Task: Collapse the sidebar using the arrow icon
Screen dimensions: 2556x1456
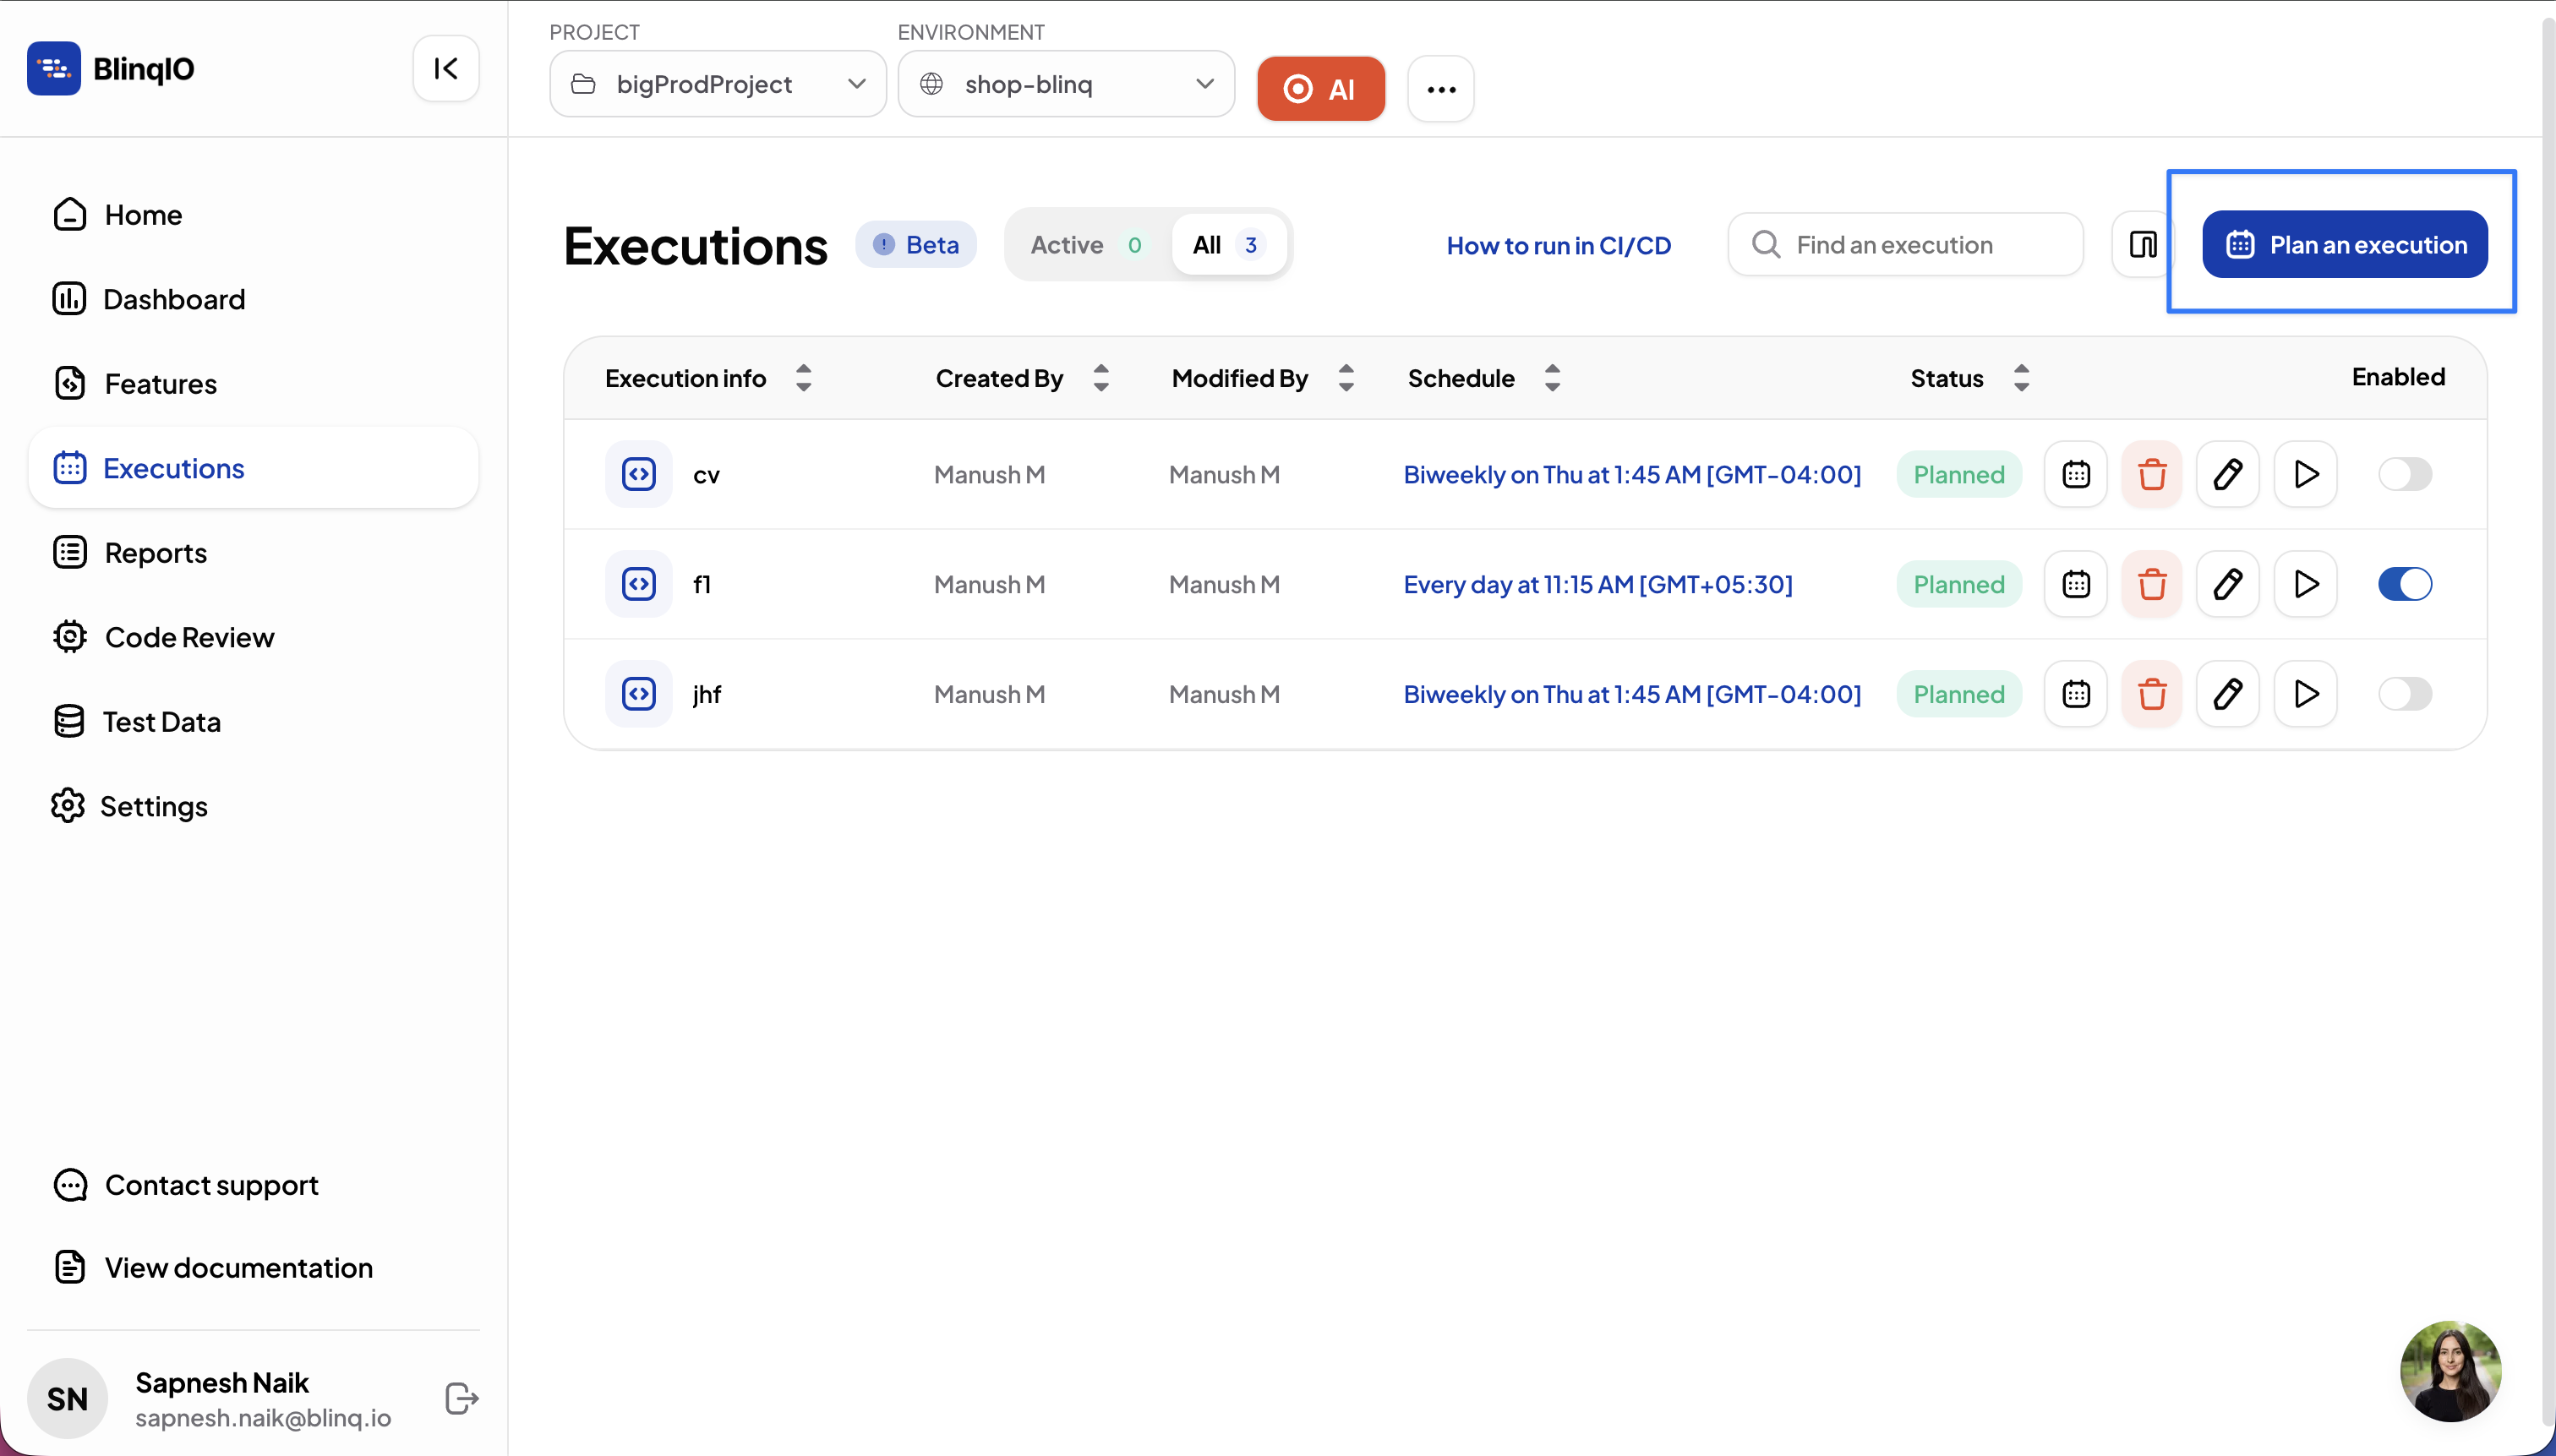Action: [446, 69]
